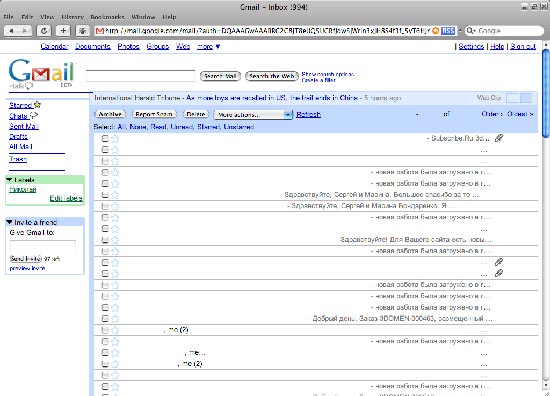
Task: Click the Delete button
Action: [196, 114]
